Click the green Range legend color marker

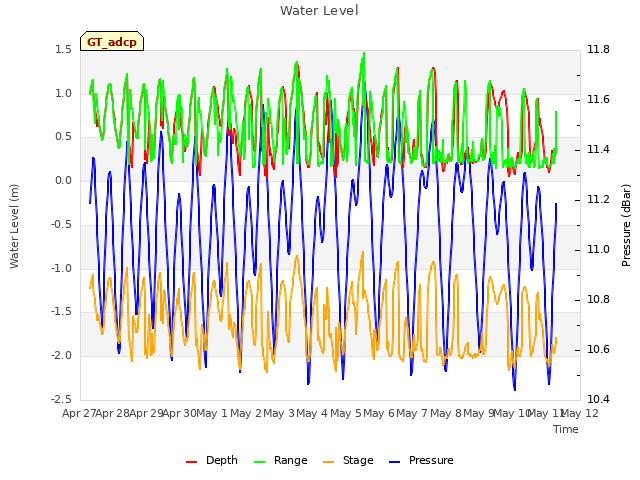(260, 462)
